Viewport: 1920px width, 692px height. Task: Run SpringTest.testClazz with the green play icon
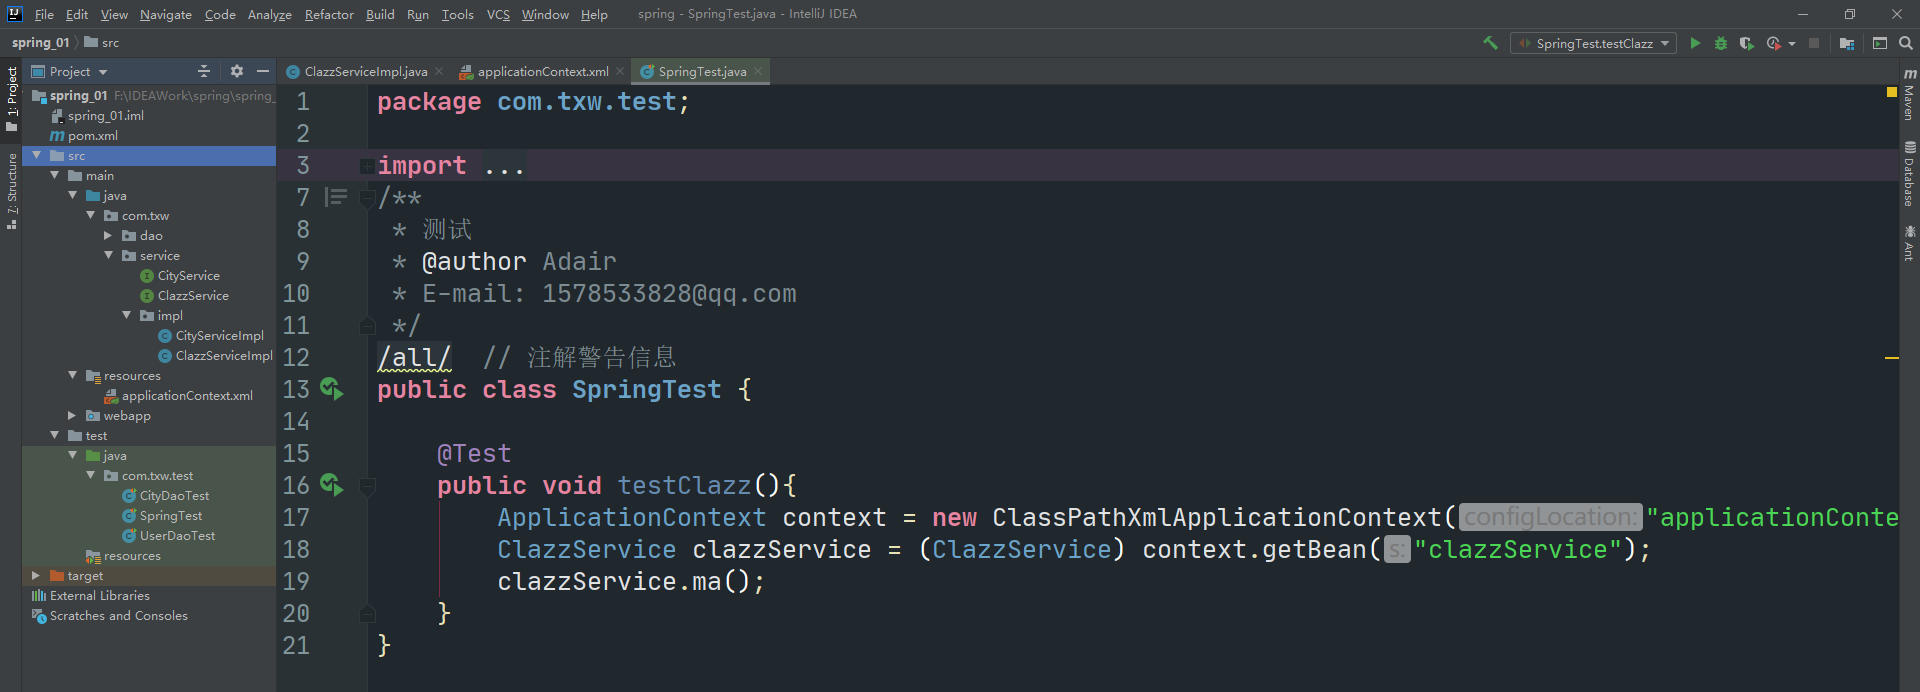tap(1695, 43)
